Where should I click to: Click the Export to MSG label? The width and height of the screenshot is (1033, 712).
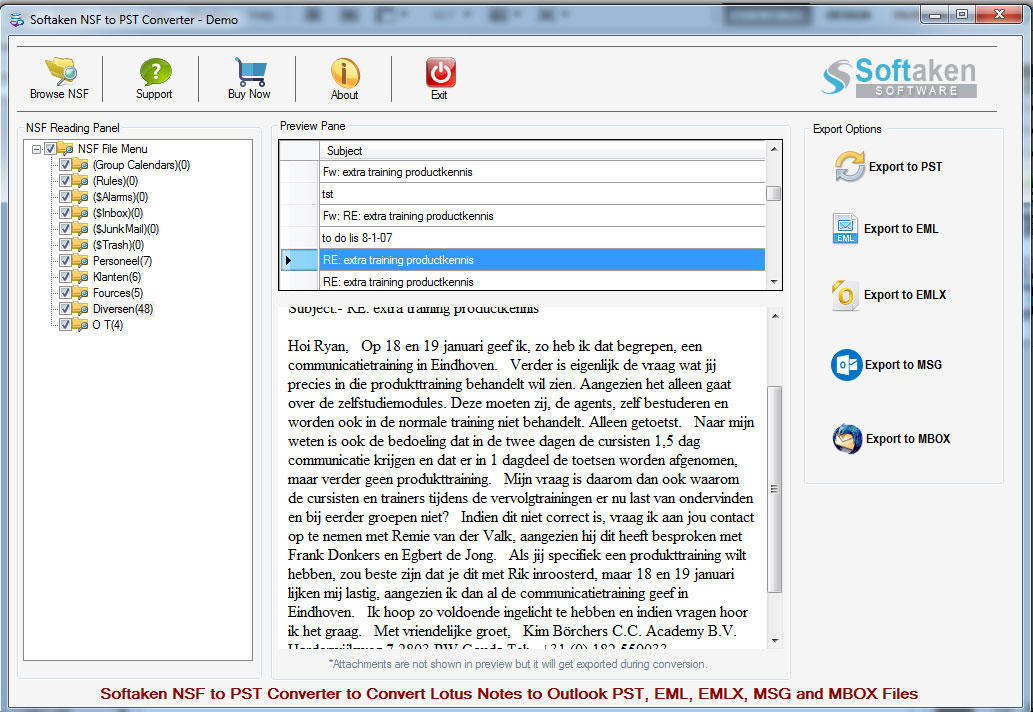pos(903,365)
